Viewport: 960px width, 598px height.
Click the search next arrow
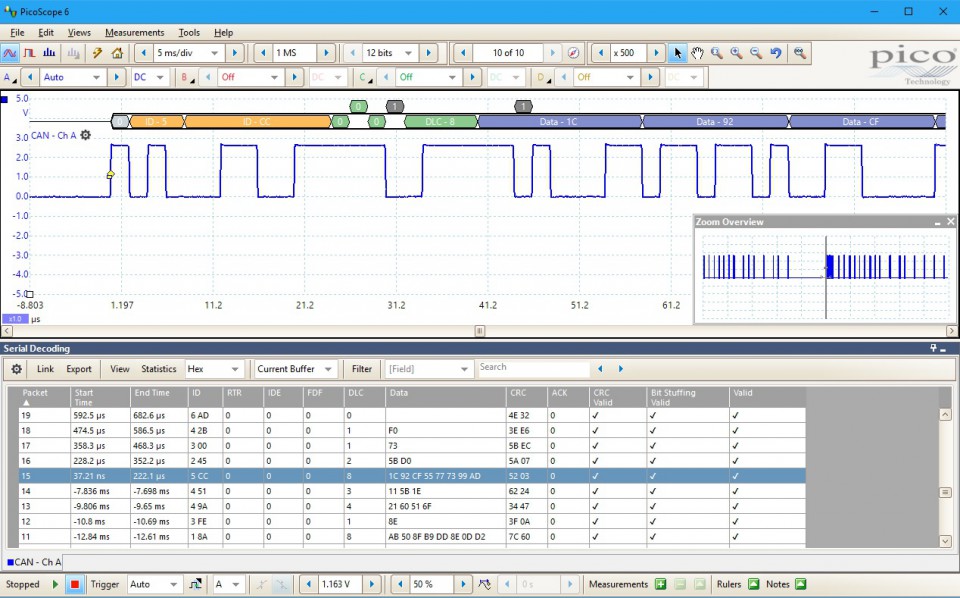[620, 369]
